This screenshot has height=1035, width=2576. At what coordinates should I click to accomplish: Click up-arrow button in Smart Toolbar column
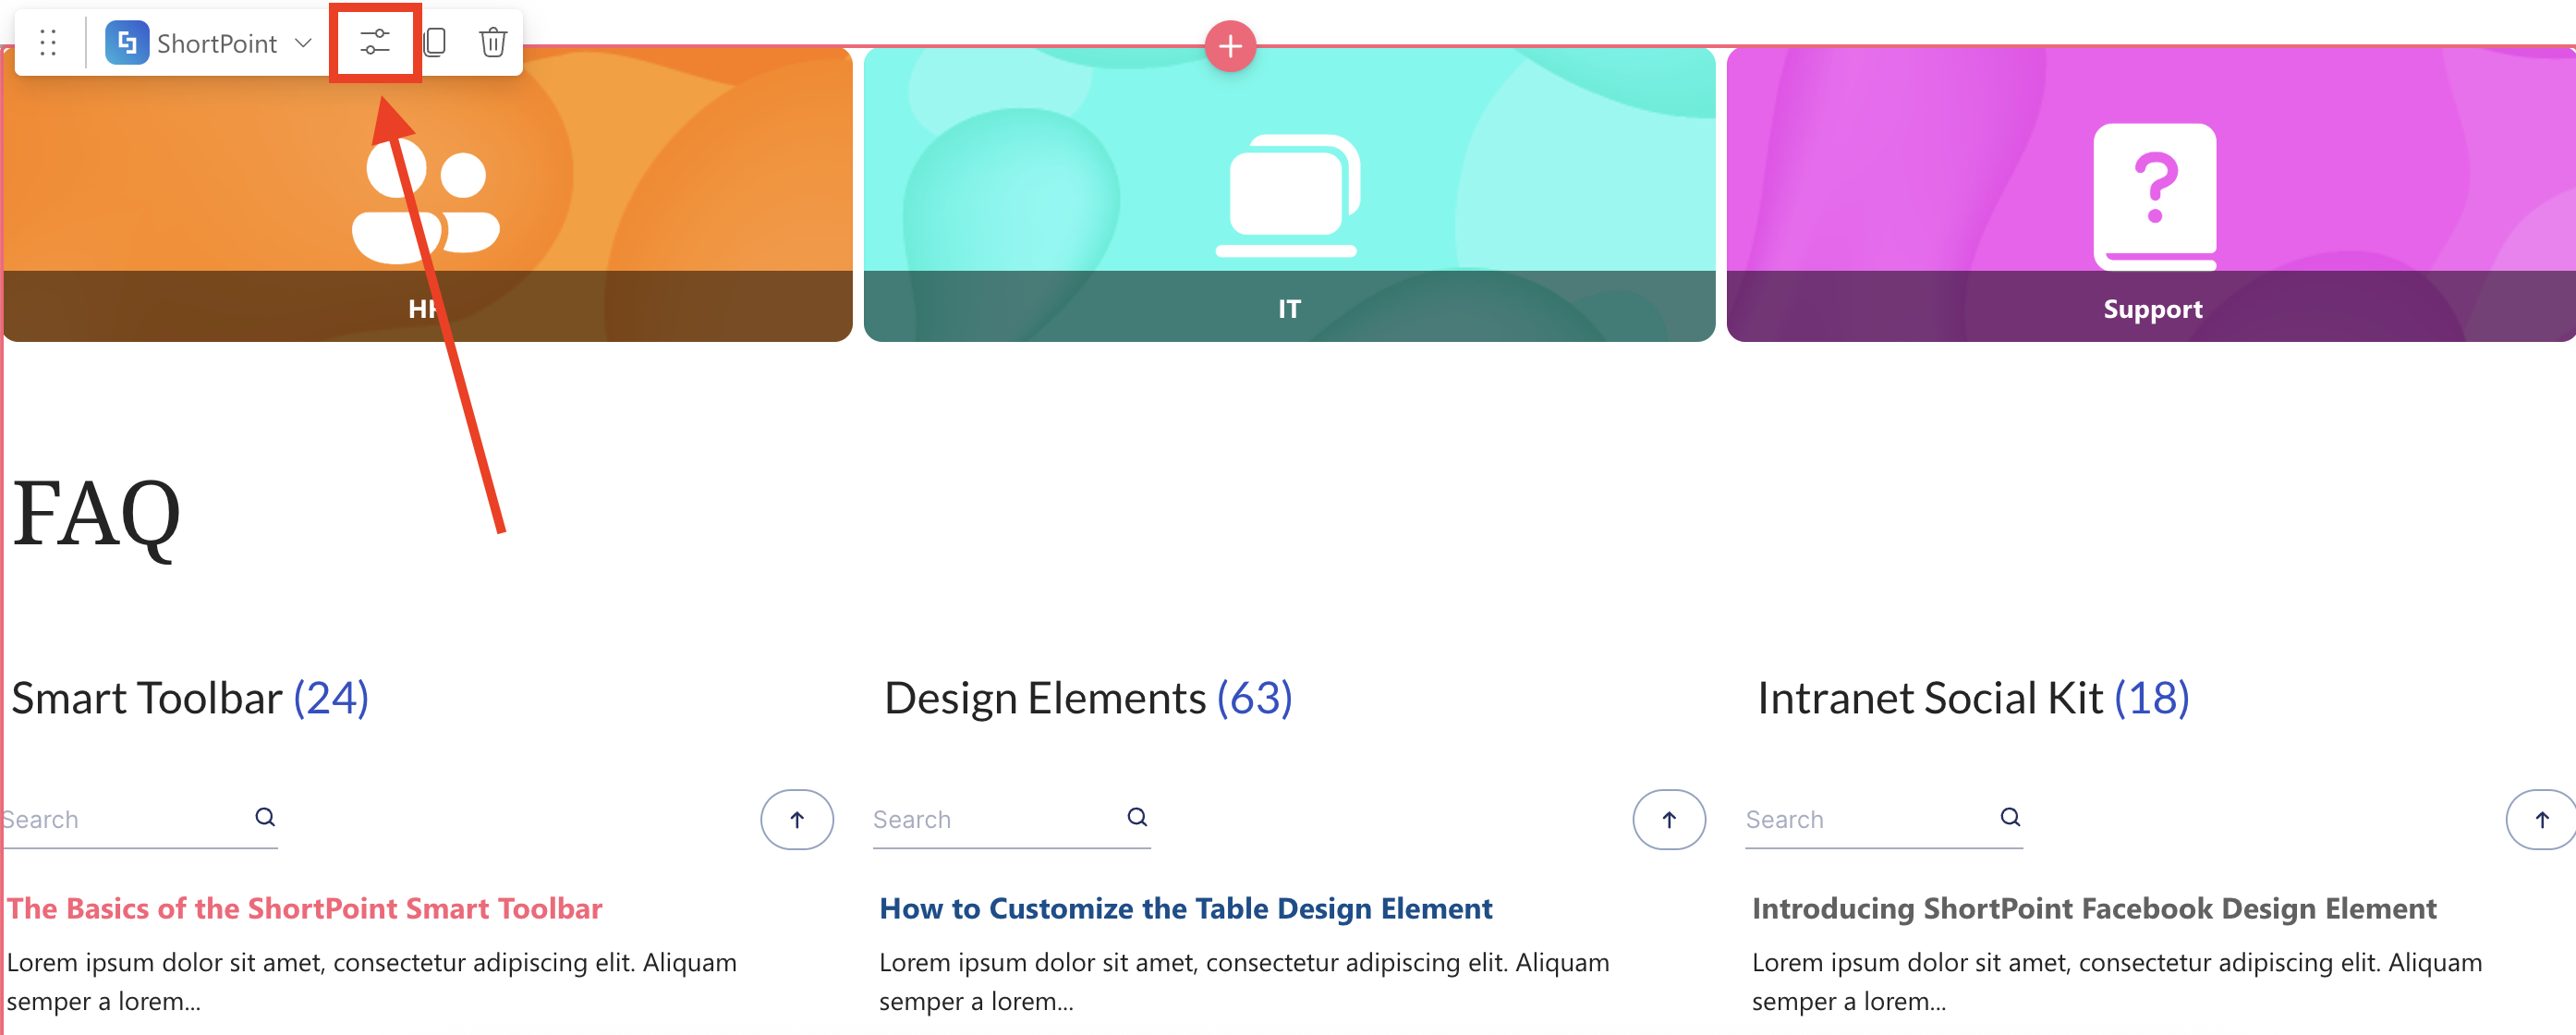797,819
